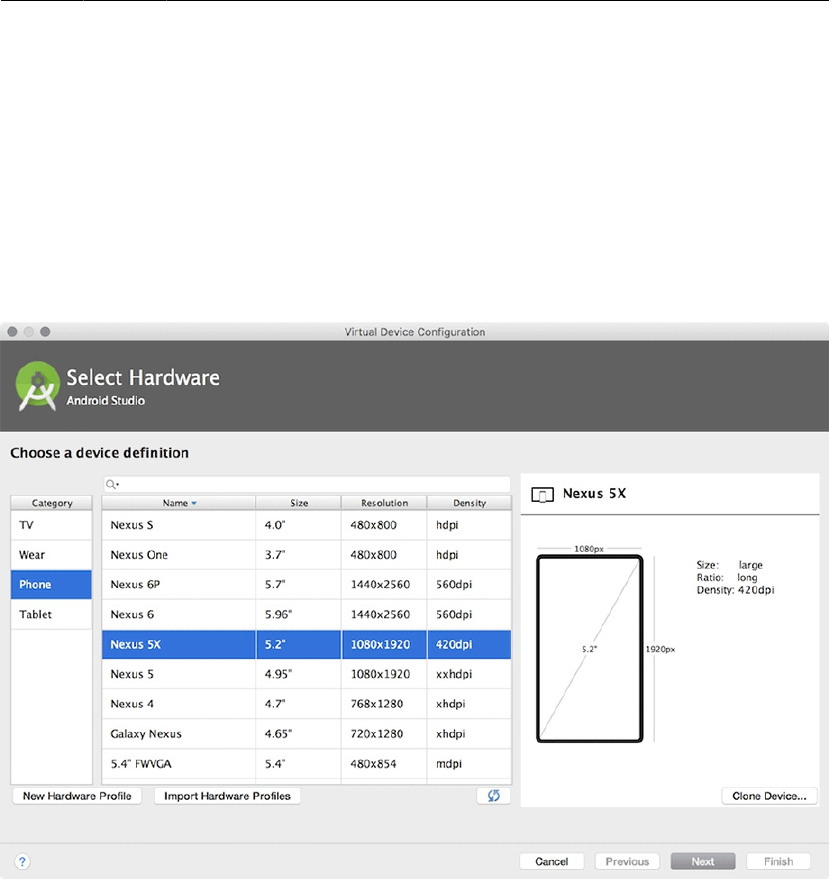Select the Phone category
829x879 pixels.
click(51, 585)
